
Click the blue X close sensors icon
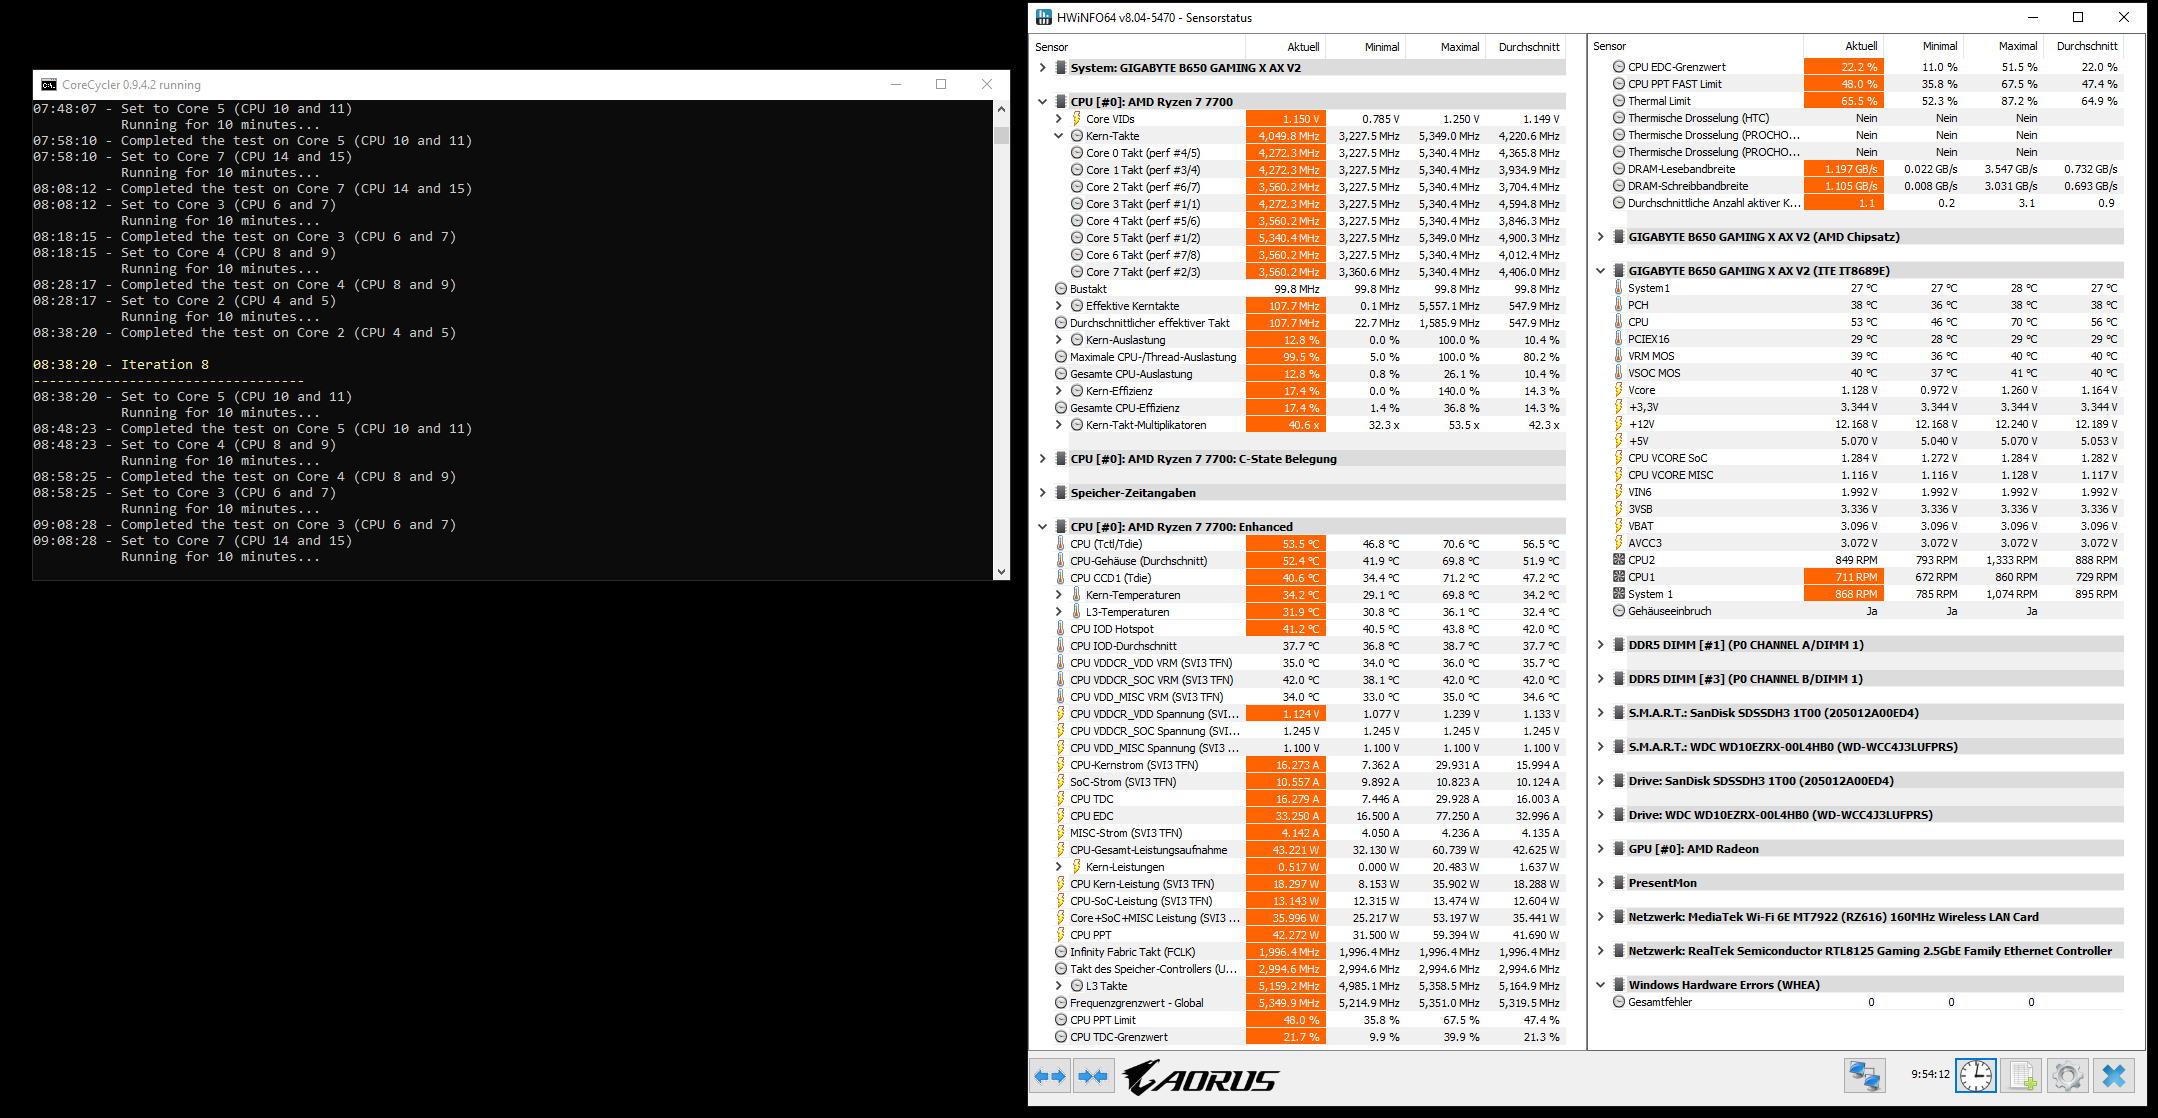pyautogui.click(x=2113, y=1076)
